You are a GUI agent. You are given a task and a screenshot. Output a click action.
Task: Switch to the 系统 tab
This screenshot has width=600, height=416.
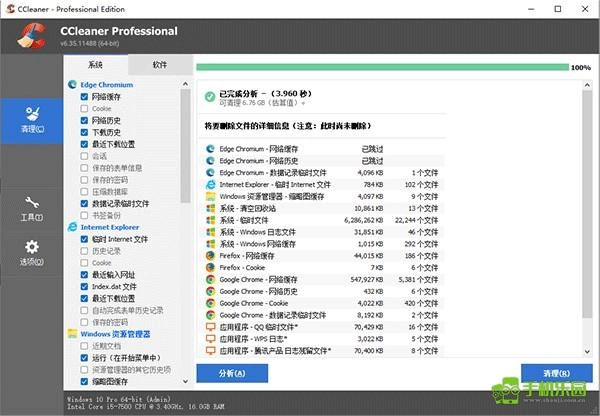pyautogui.click(x=95, y=64)
